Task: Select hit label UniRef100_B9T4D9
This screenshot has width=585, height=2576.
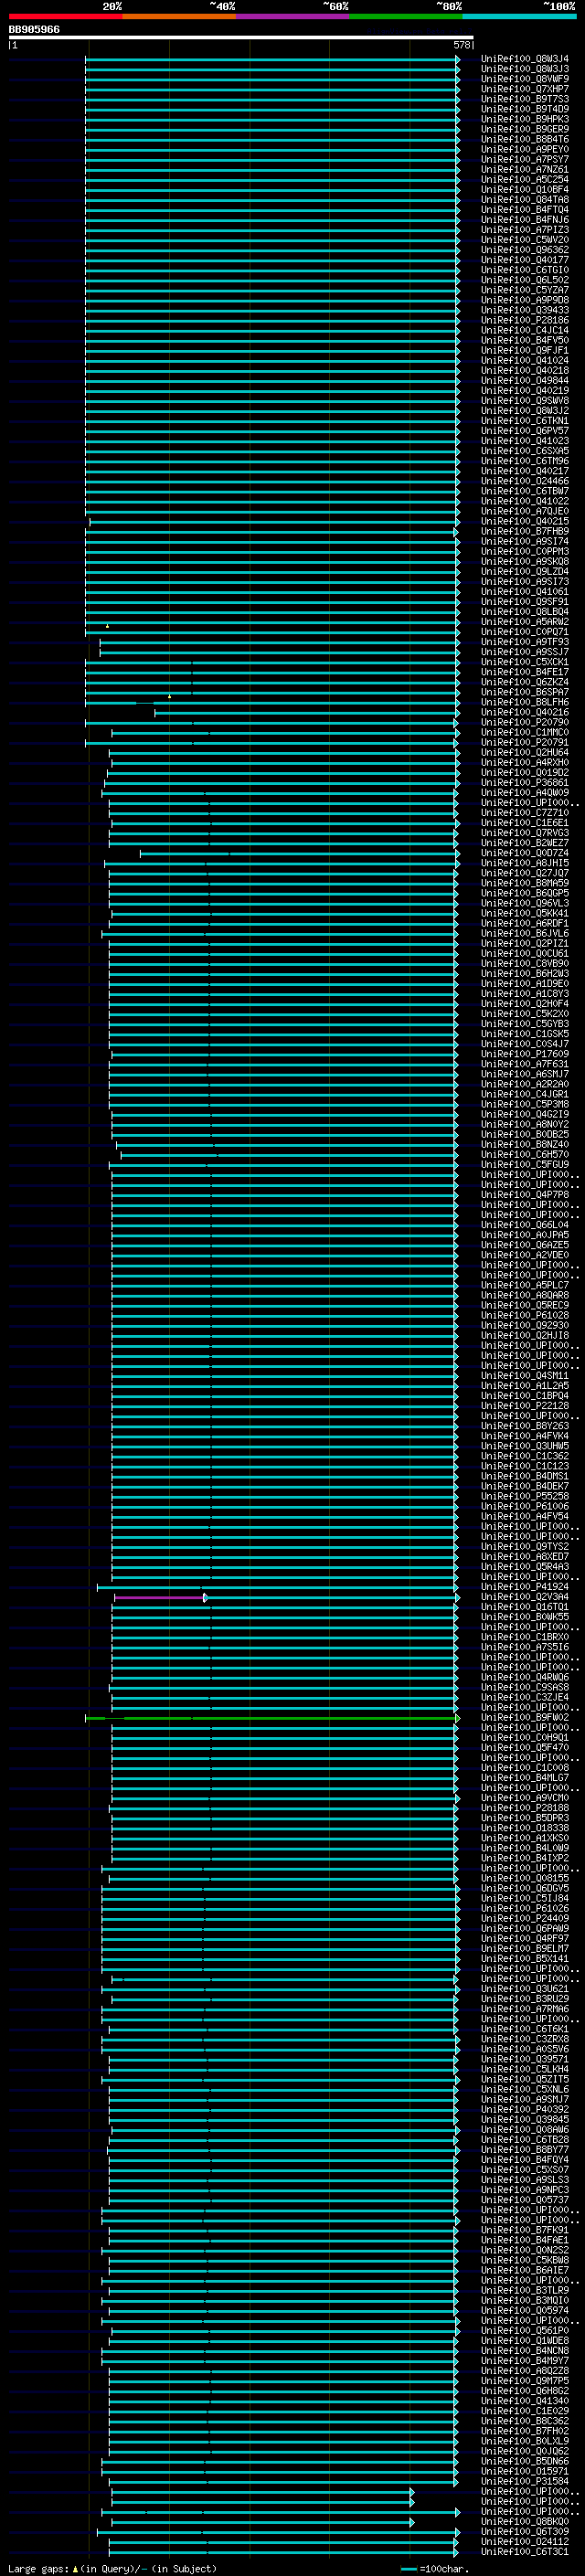Action: point(525,109)
